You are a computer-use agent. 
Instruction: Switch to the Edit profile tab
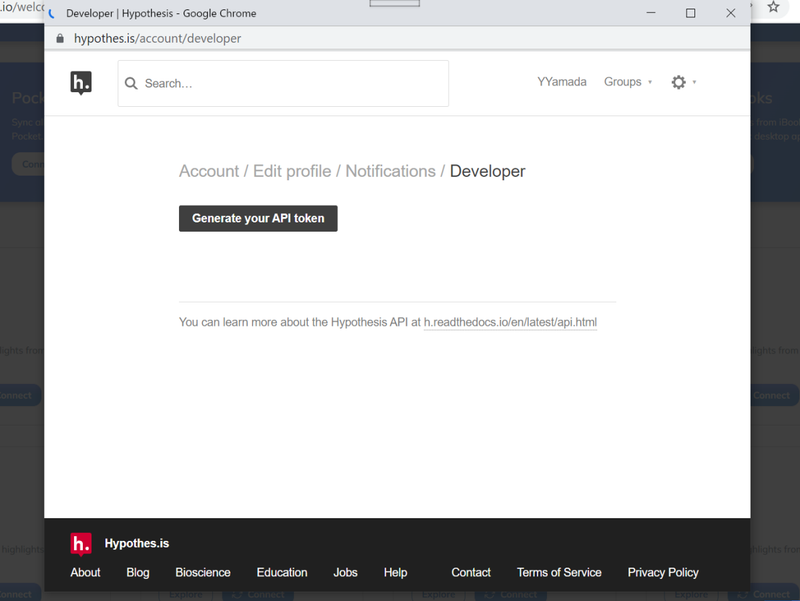[x=292, y=171]
